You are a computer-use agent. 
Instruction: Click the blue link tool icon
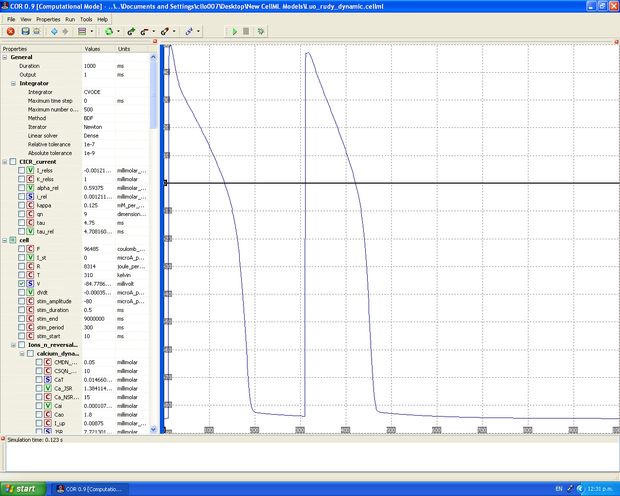click(189, 31)
